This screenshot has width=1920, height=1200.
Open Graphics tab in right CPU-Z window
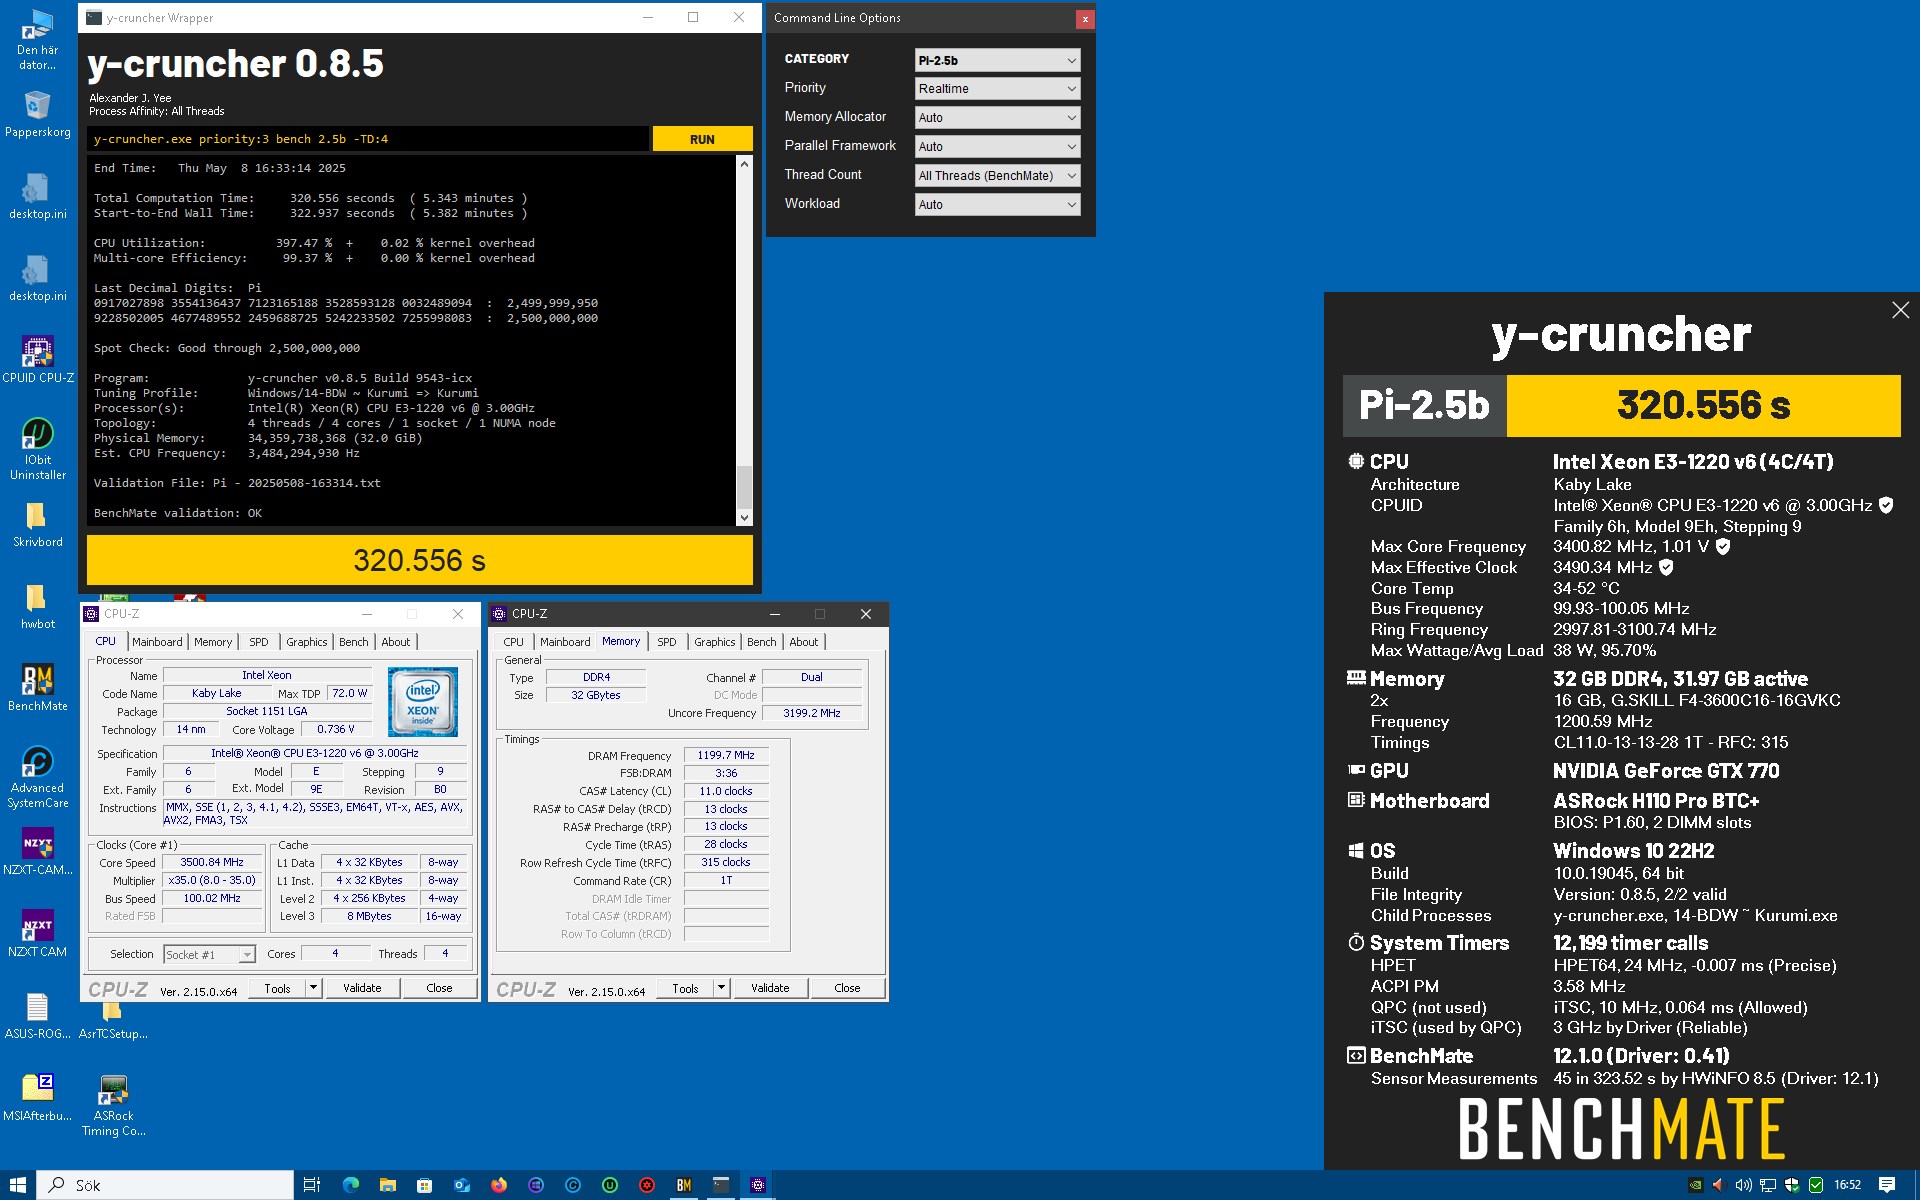click(x=714, y=642)
